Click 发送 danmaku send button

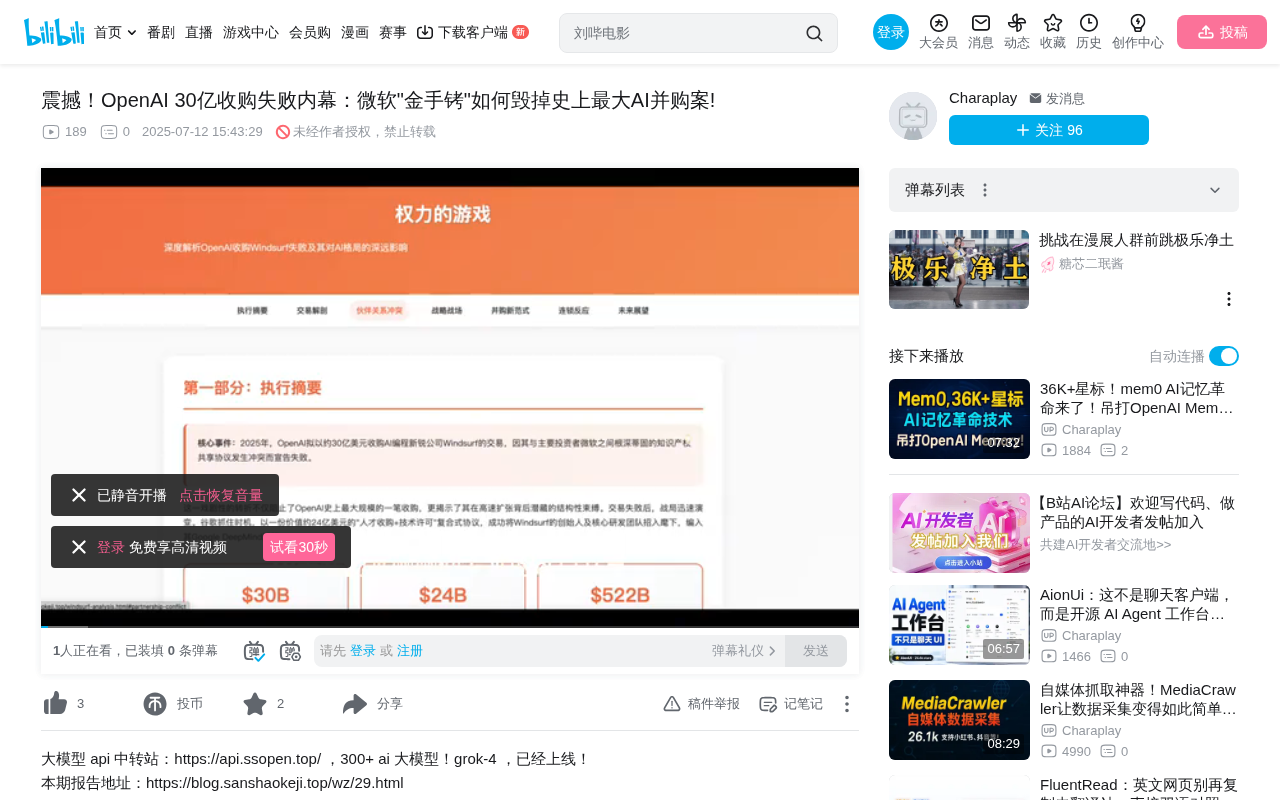click(x=816, y=651)
